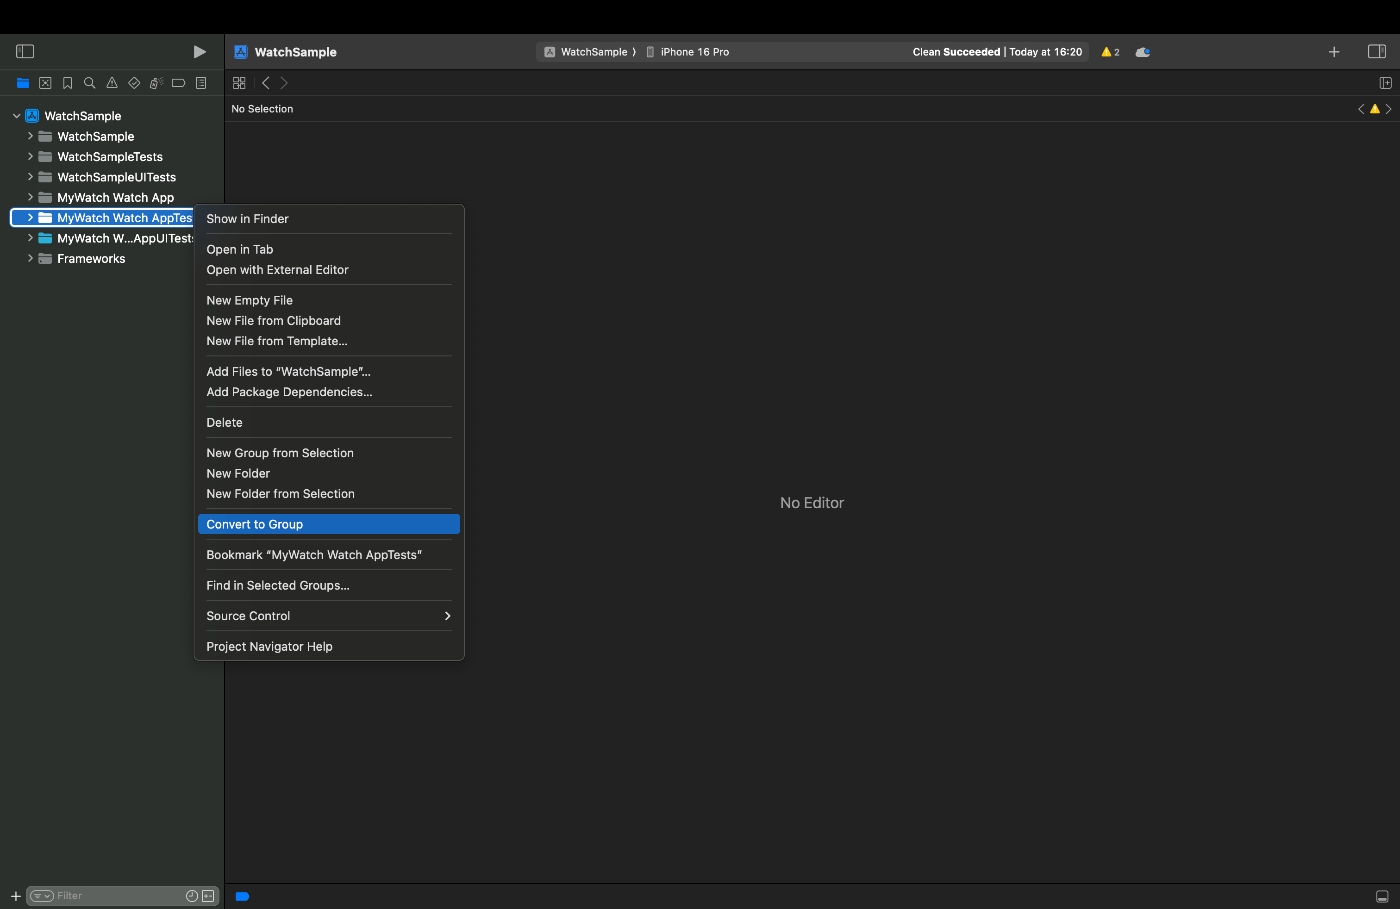
Task: Choose the iPhone 16 Pro destination
Action: point(688,52)
